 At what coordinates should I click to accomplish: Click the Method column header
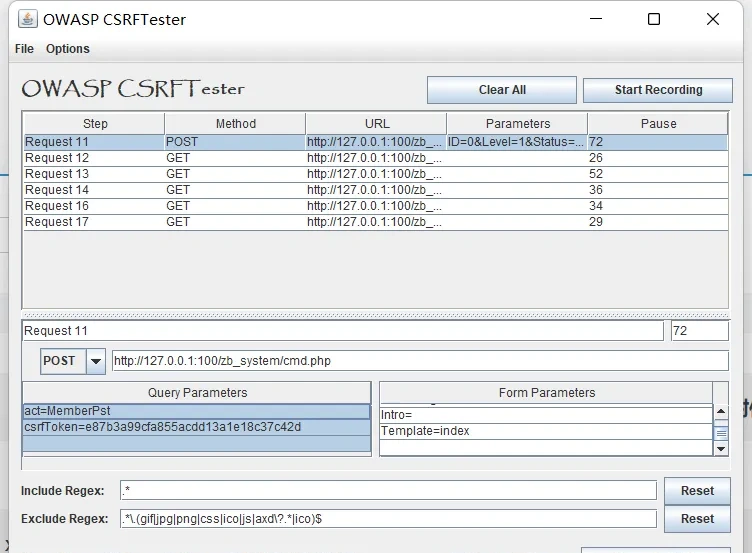(235, 124)
